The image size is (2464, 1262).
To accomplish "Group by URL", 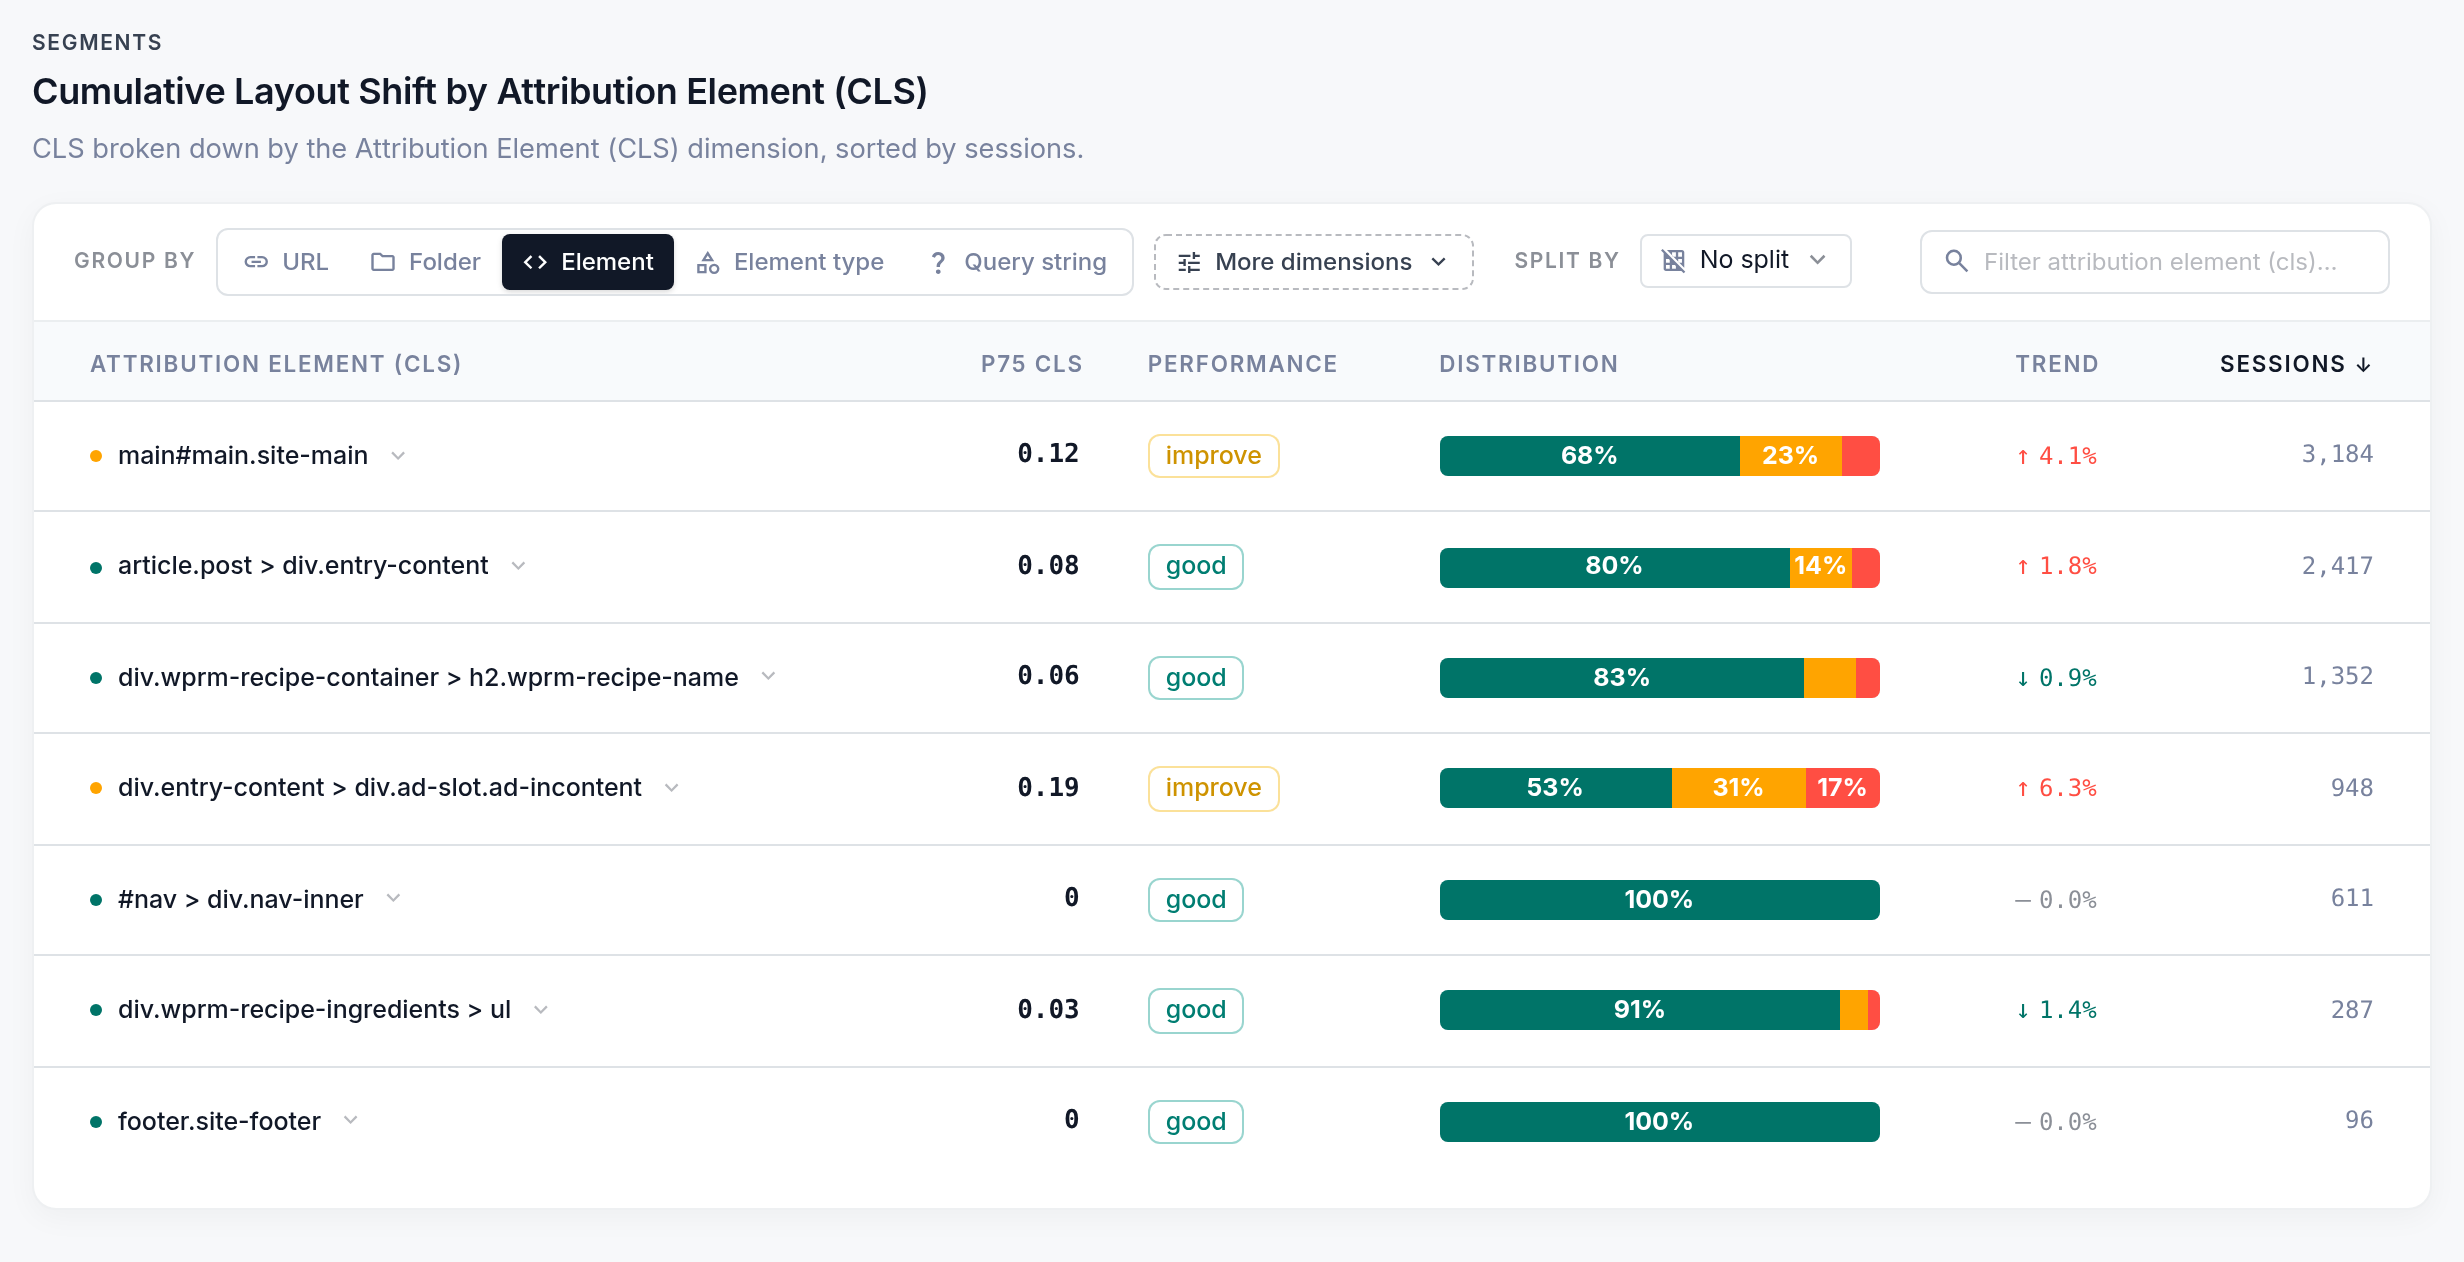I will (x=286, y=262).
